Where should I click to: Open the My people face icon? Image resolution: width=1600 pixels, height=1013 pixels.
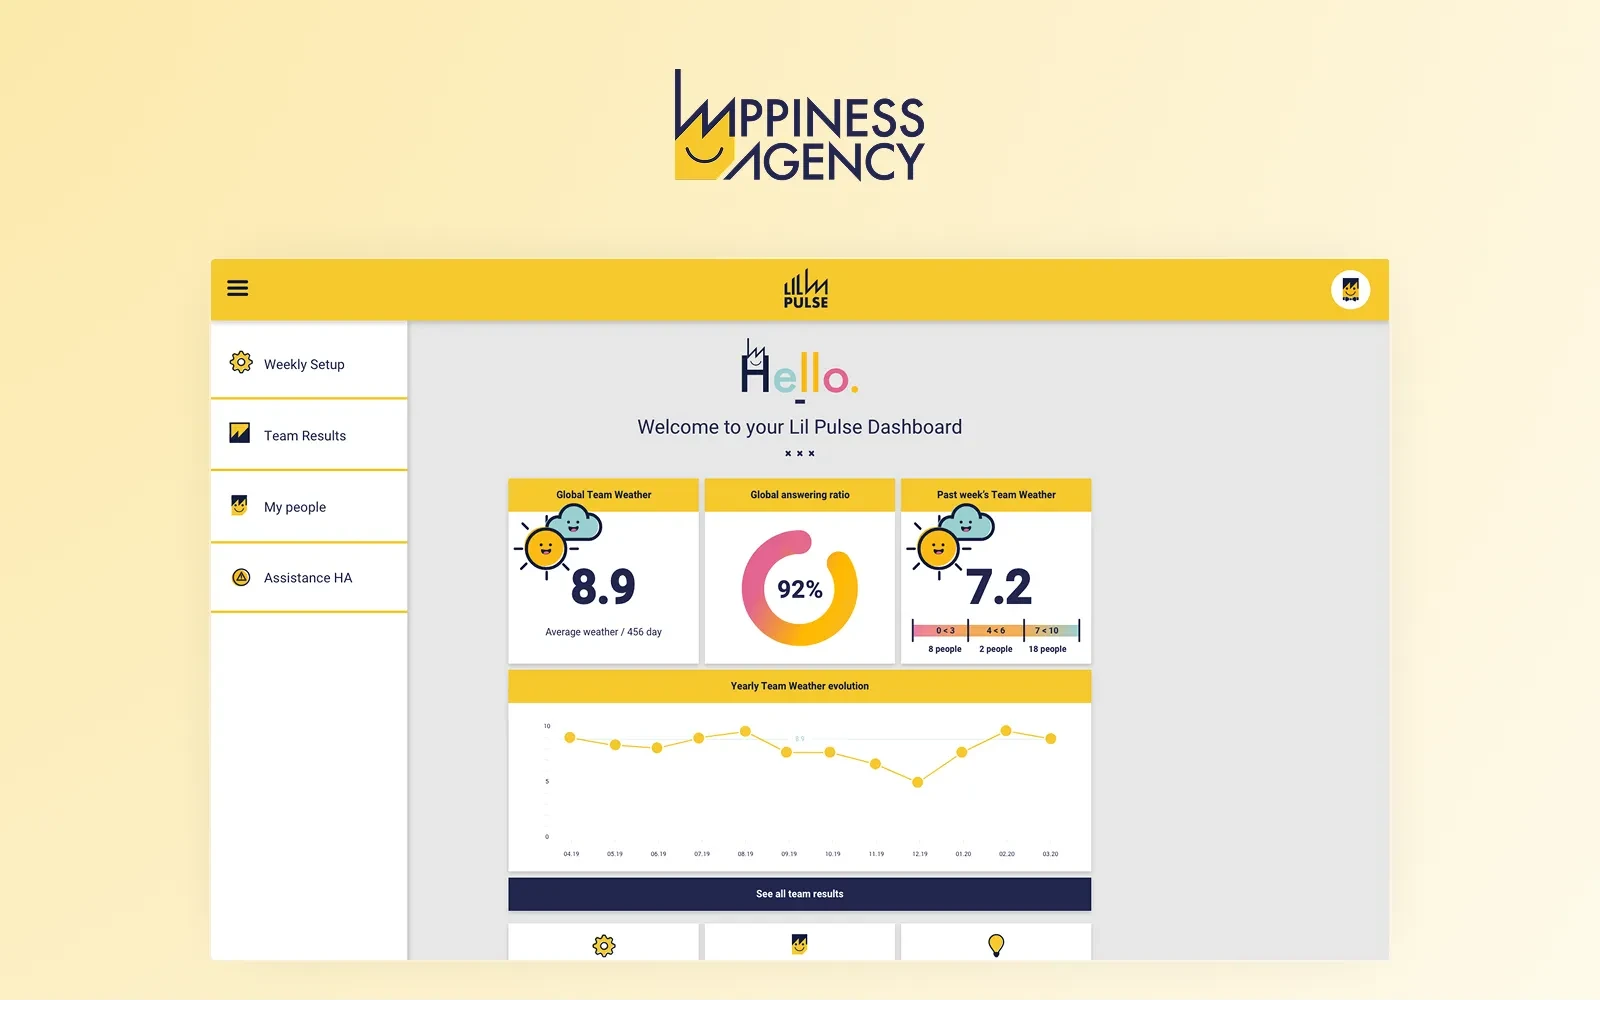point(239,506)
